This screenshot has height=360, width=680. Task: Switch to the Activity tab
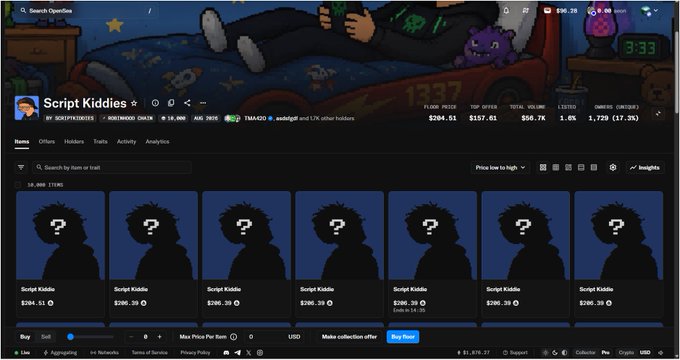126,141
